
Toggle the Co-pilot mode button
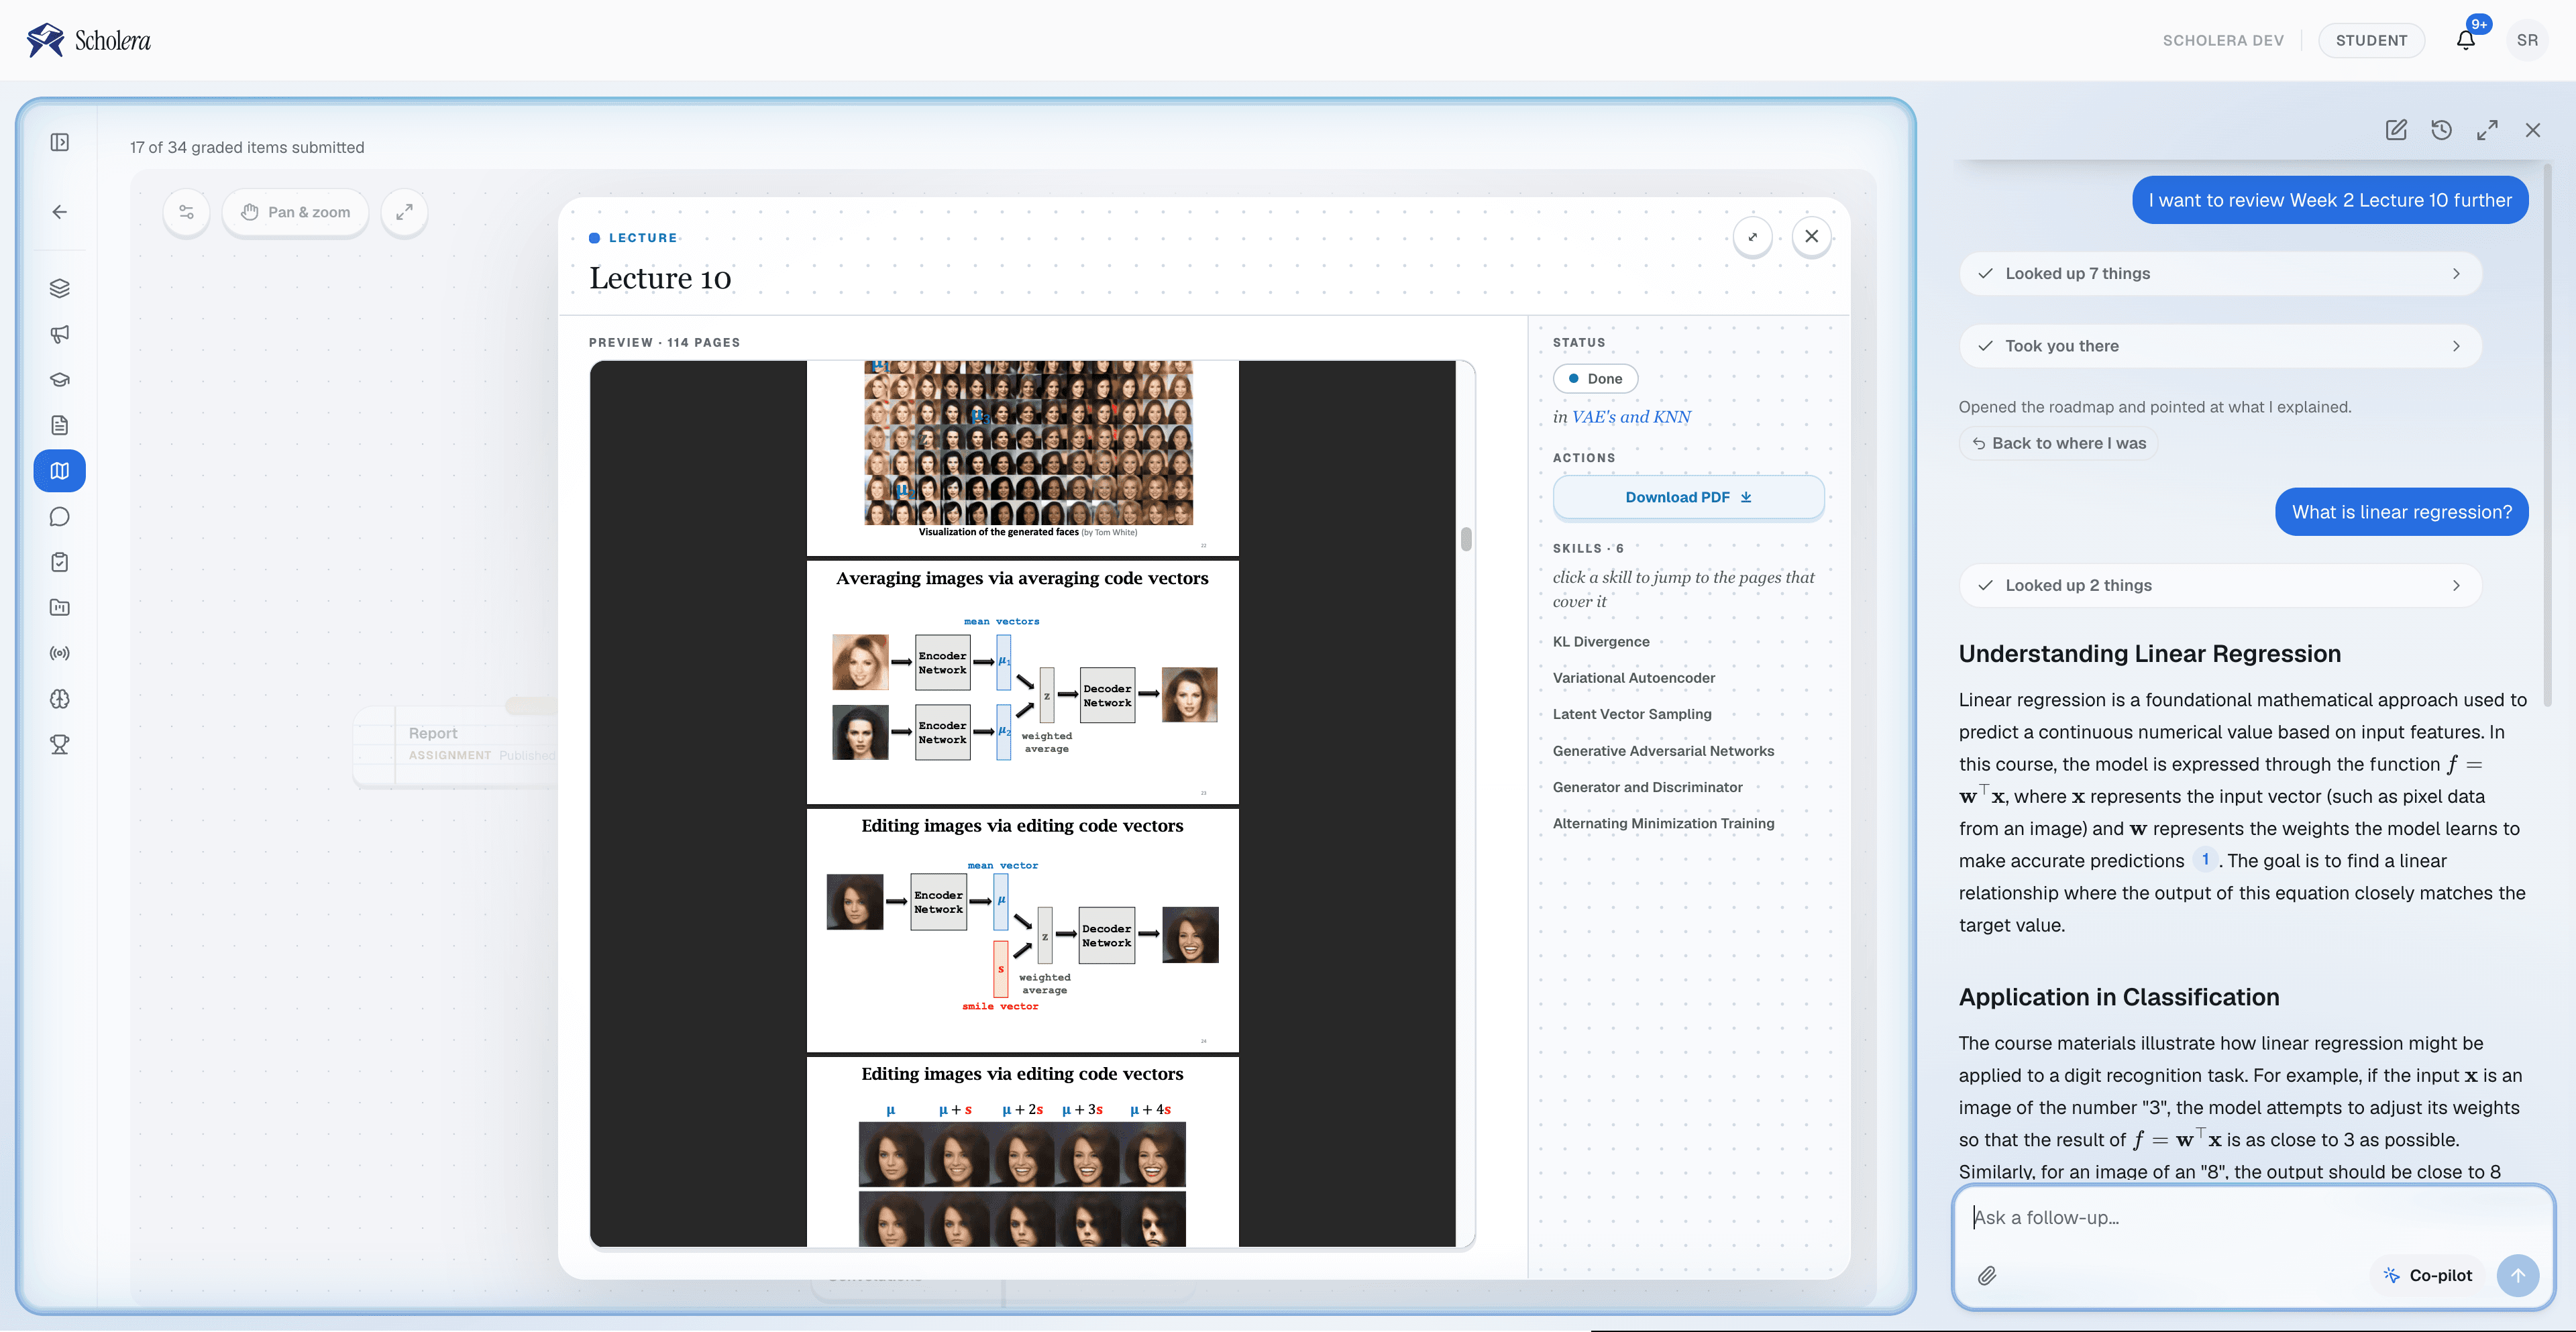[x=2427, y=1275]
